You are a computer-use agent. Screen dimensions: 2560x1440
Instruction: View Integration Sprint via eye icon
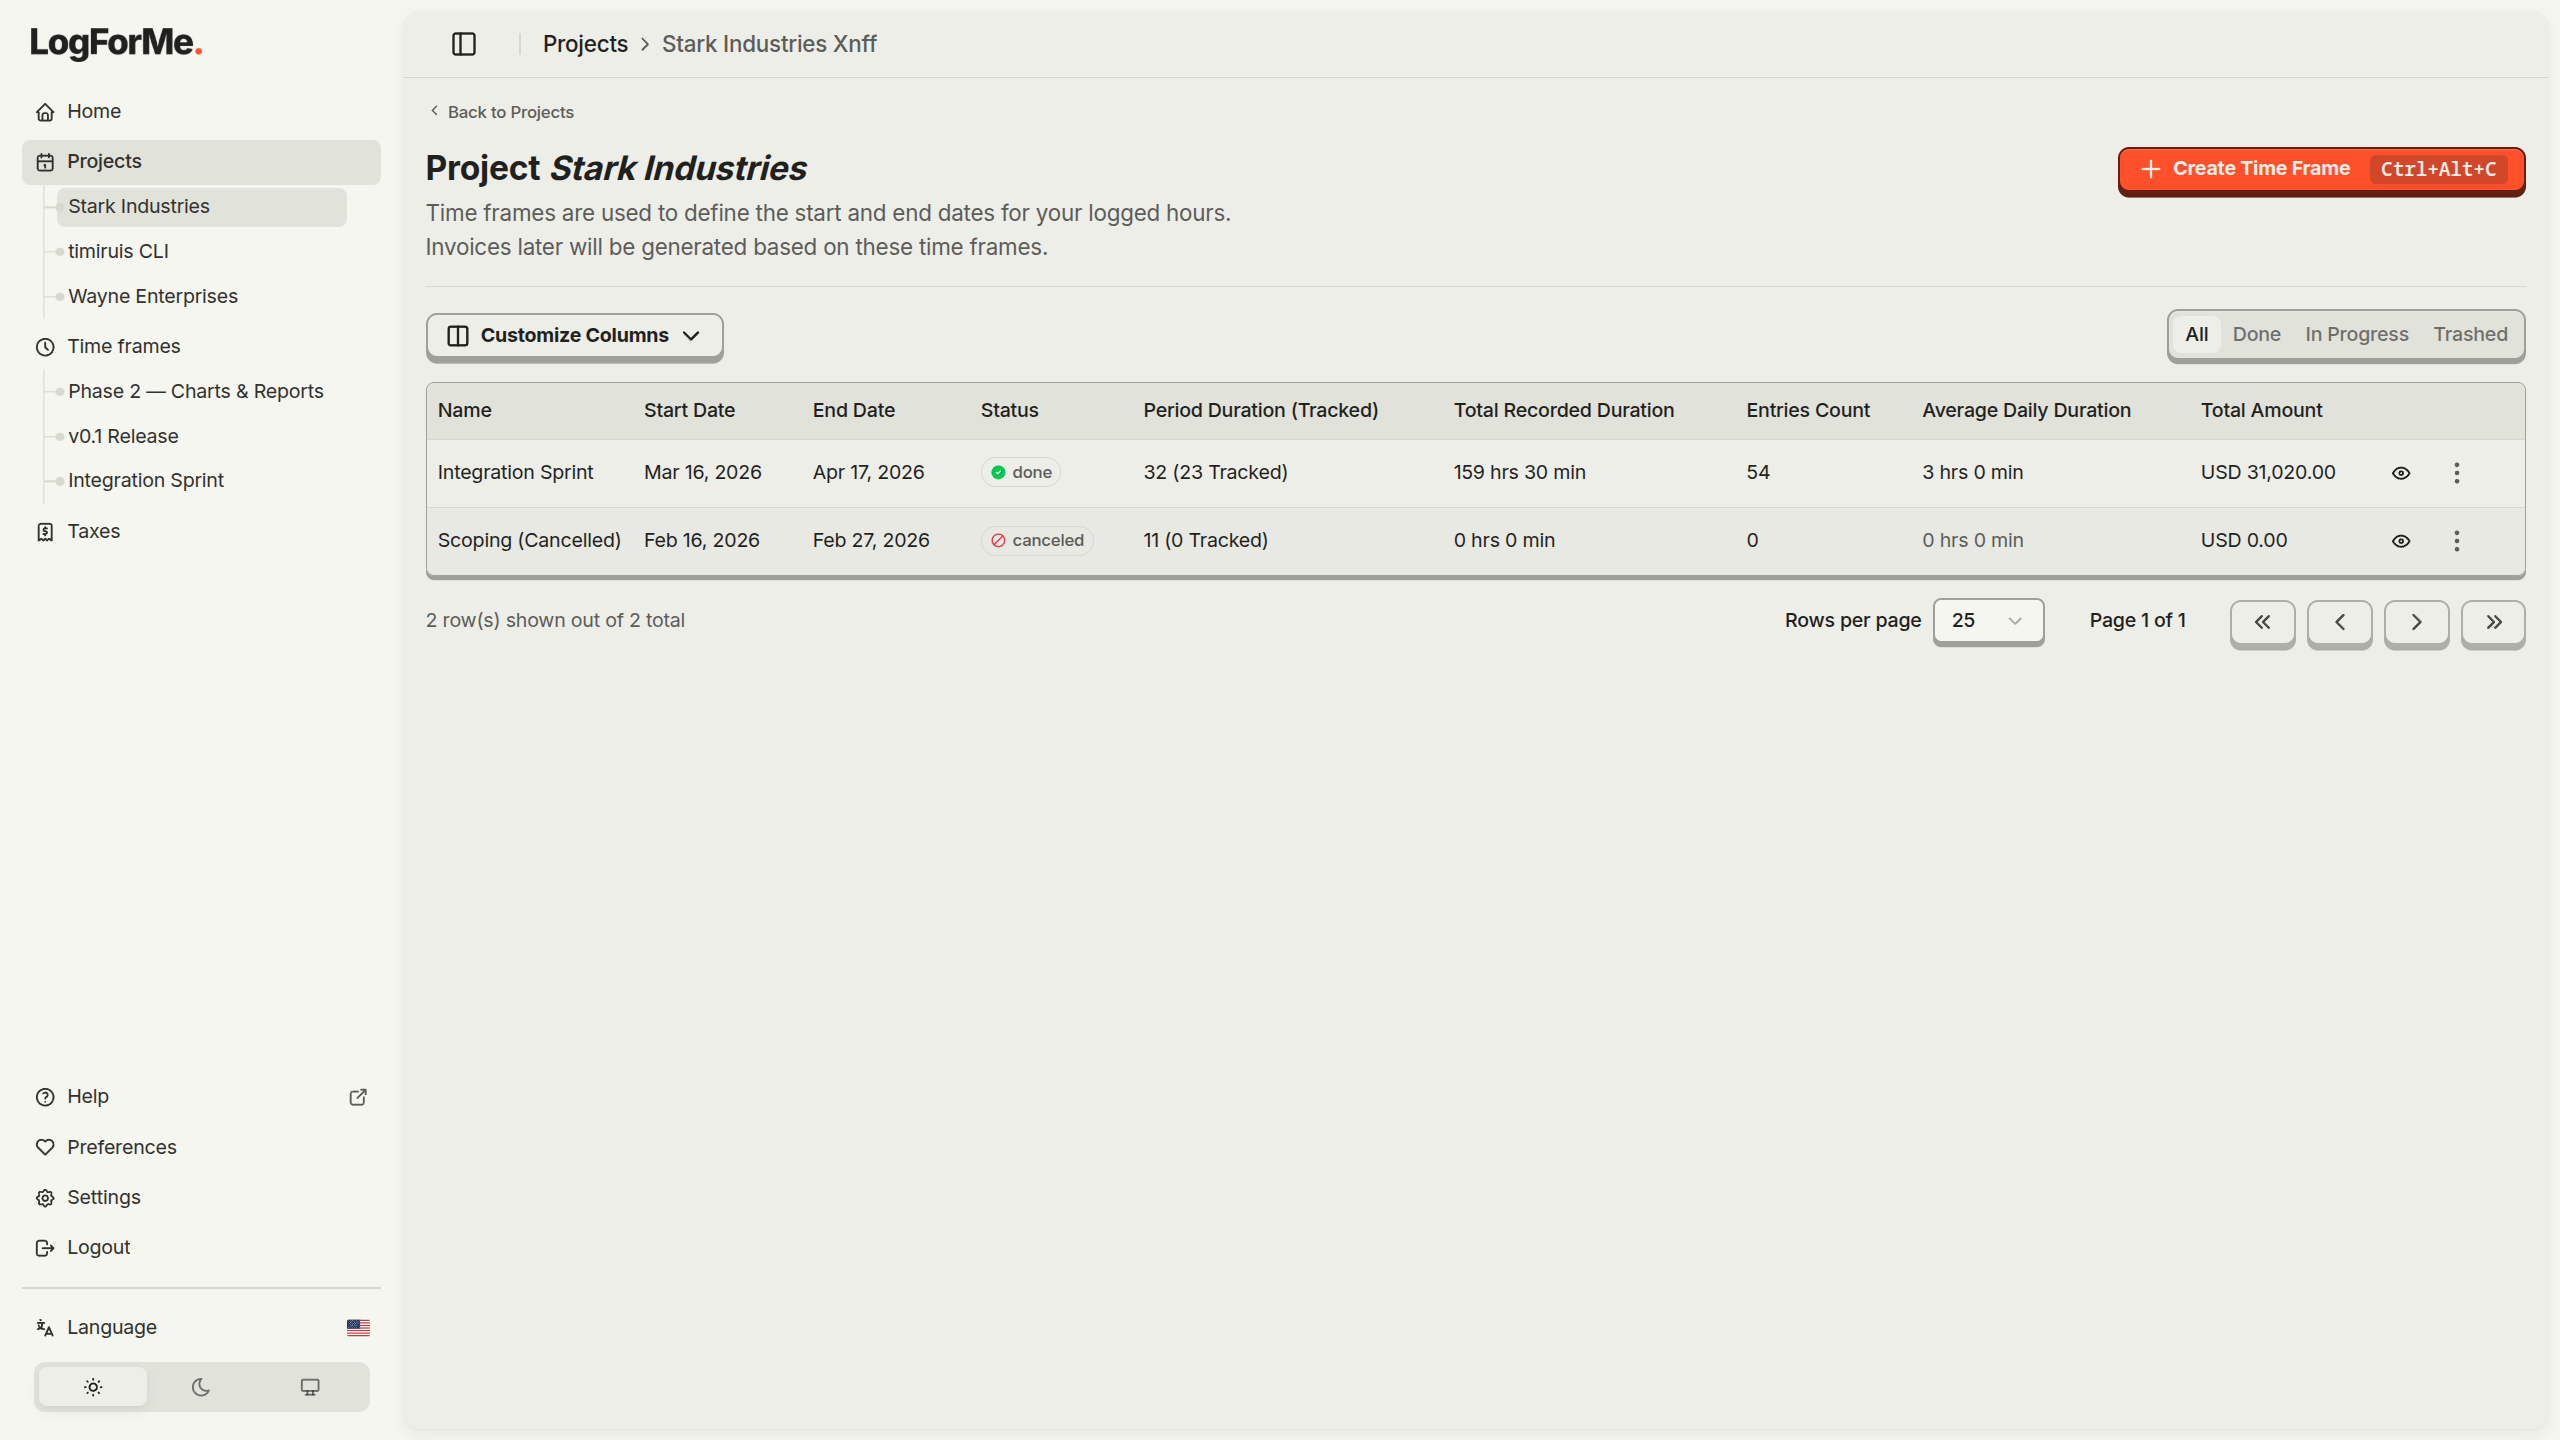click(x=2400, y=473)
